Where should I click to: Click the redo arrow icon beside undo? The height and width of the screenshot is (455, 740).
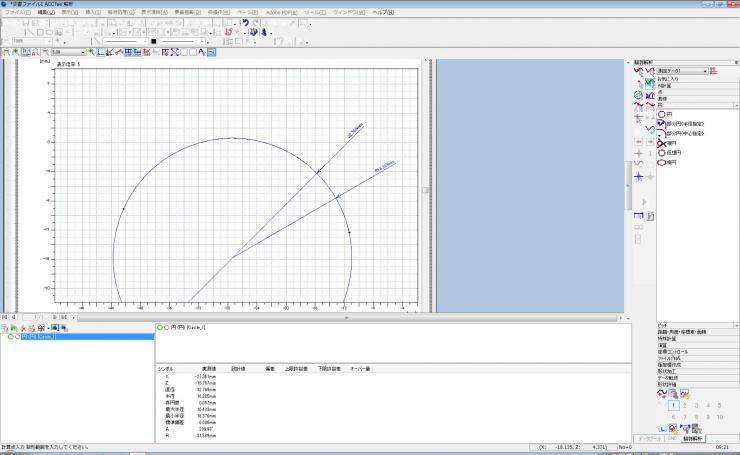[255, 23]
